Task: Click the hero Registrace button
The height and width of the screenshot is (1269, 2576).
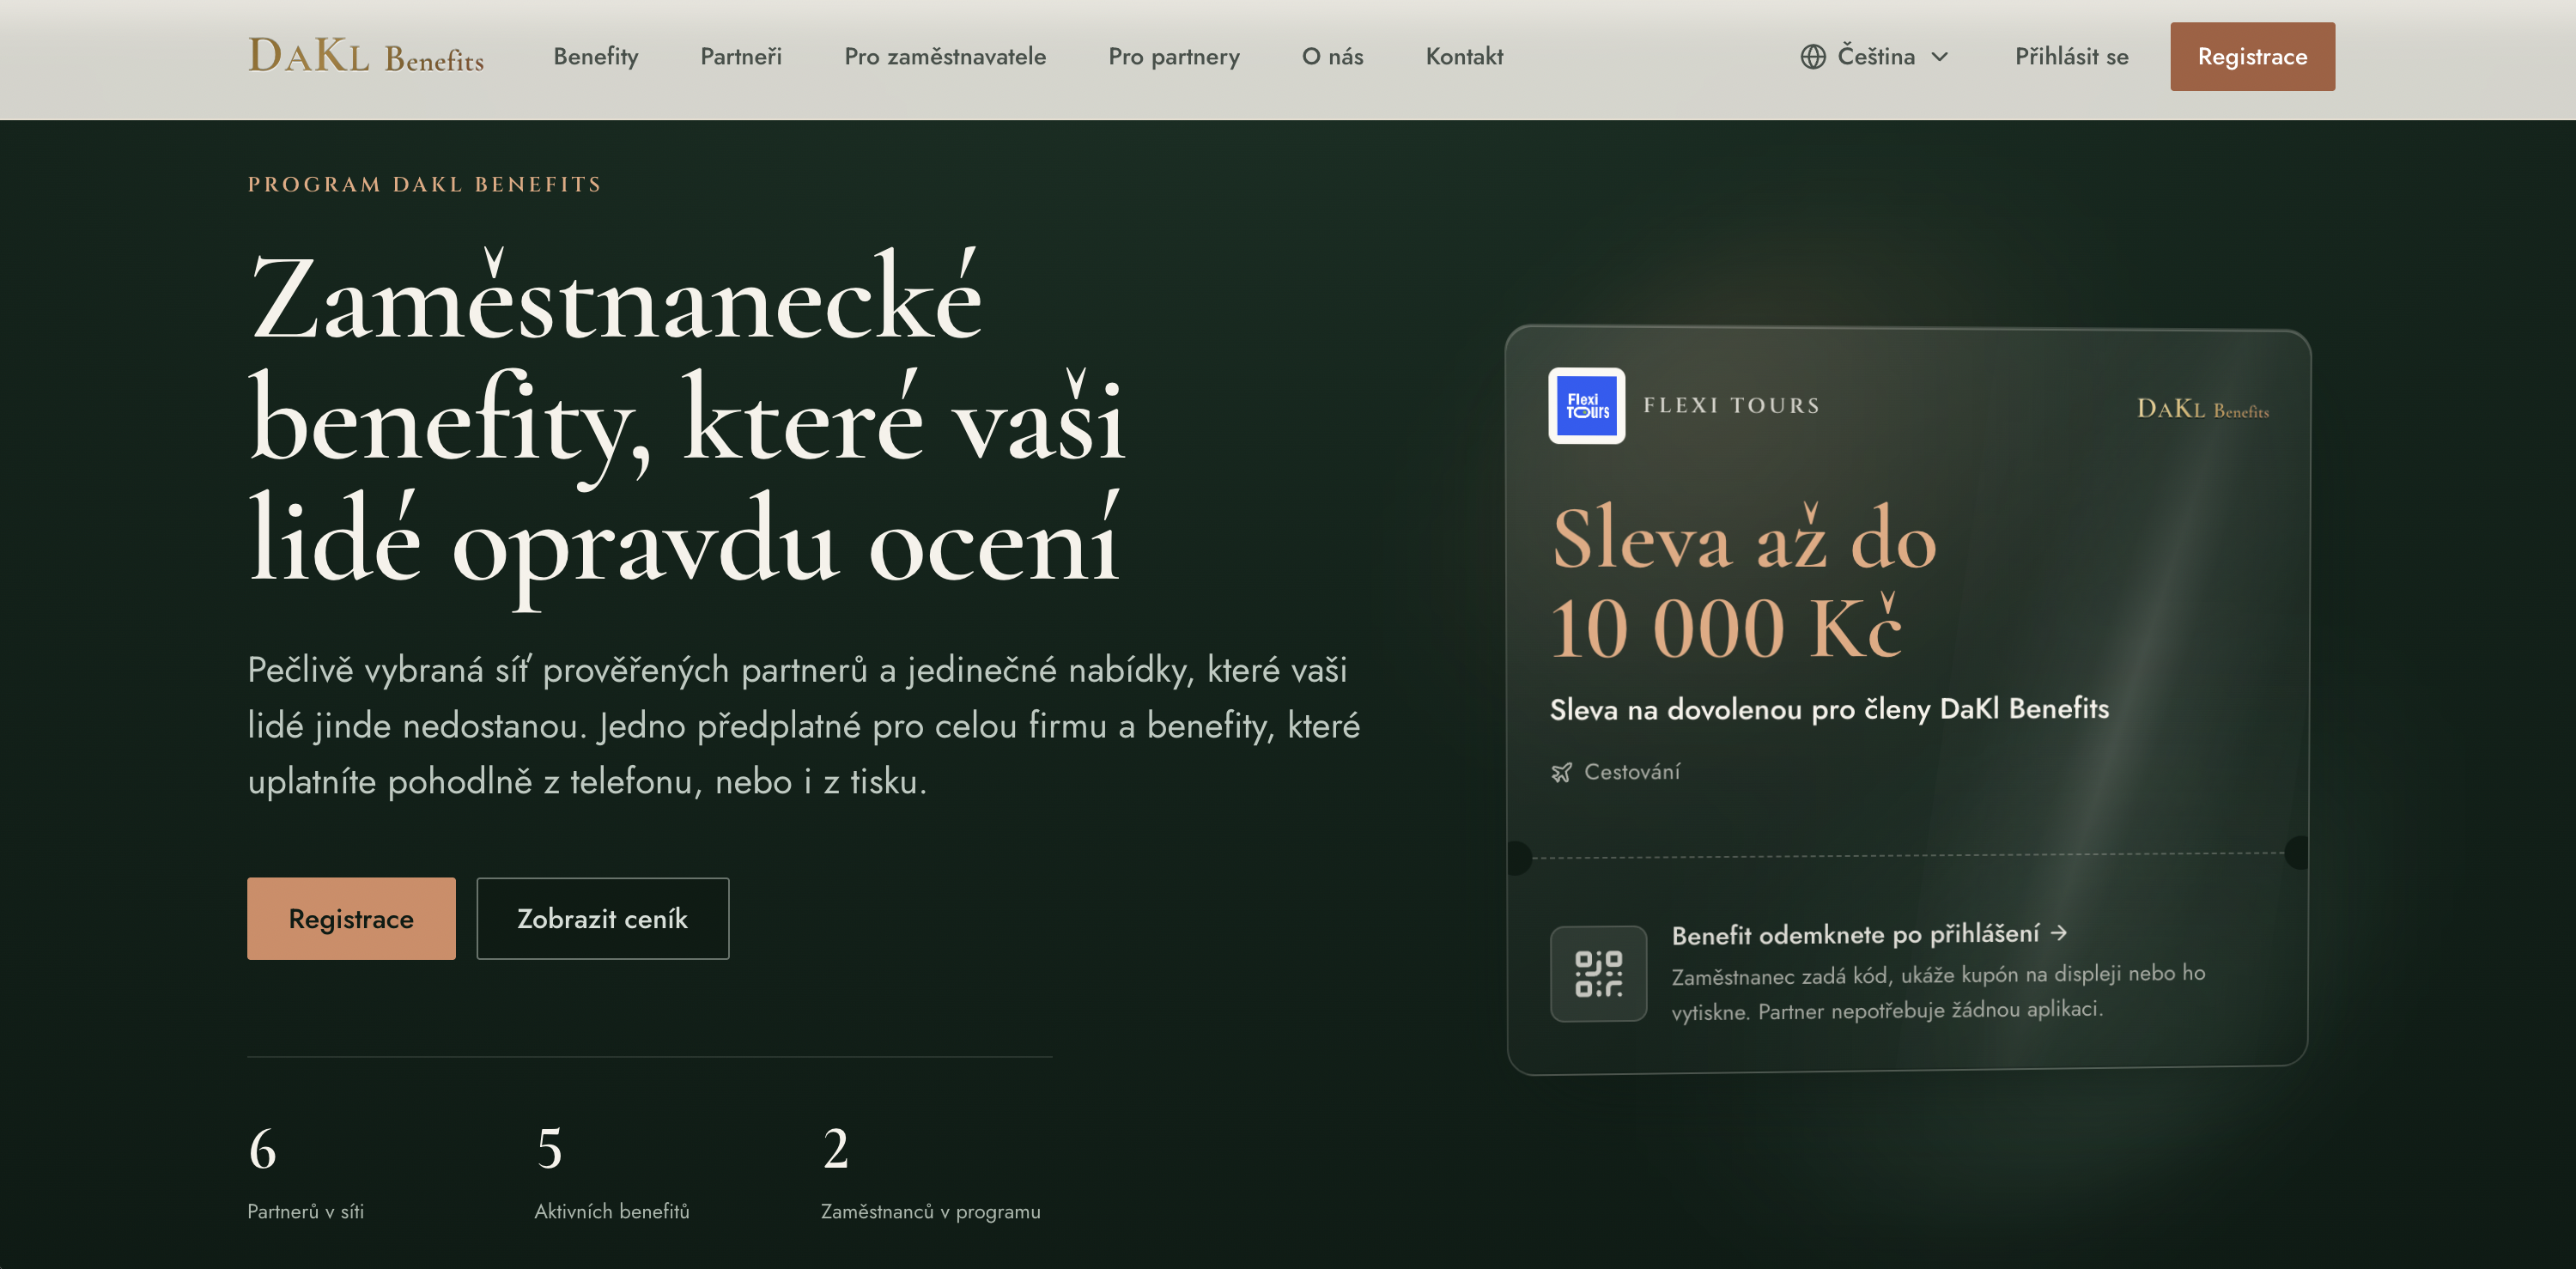Action: click(351, 919)
